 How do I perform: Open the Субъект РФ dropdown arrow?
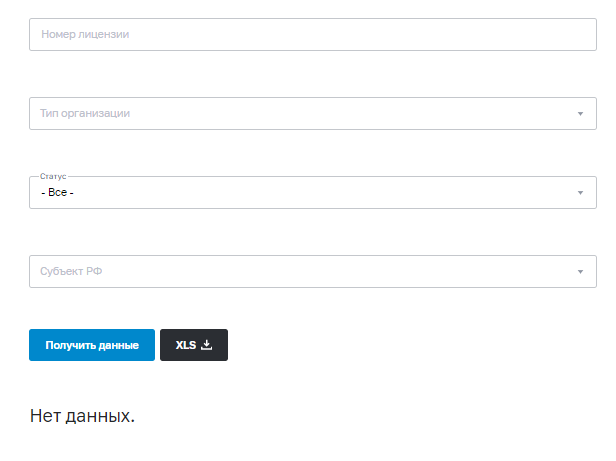(580, 272)
